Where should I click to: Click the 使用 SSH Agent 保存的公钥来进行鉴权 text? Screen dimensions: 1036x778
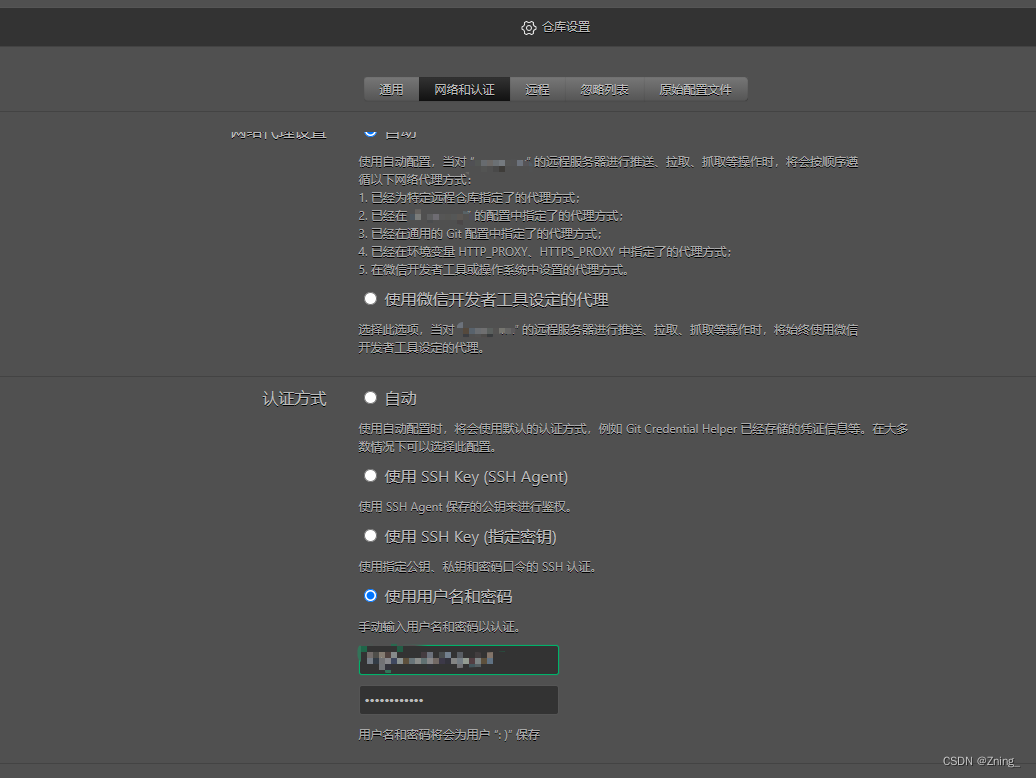point(465,507)
